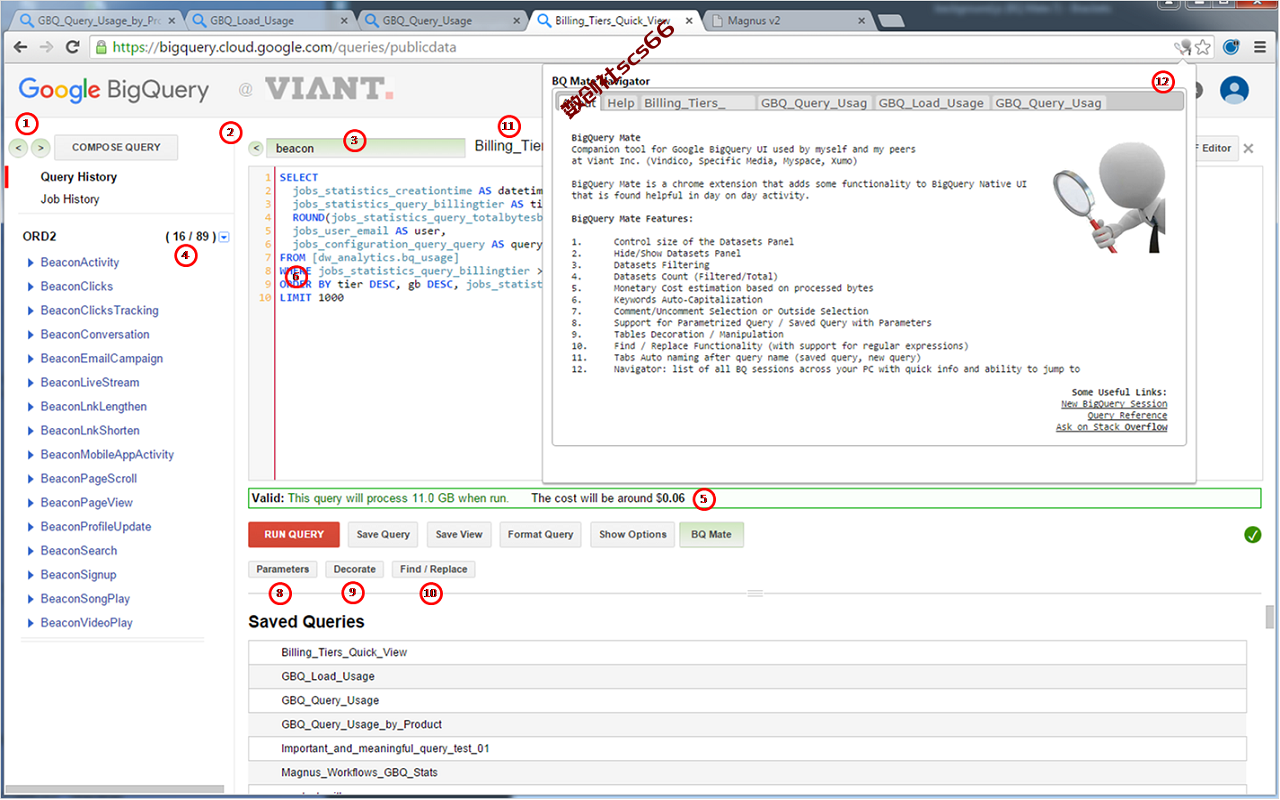The height and width of the screenshot is (800, 1280).
Task: Open Help tab in BQ Mate Navigator
Action: tap(621, 103)
